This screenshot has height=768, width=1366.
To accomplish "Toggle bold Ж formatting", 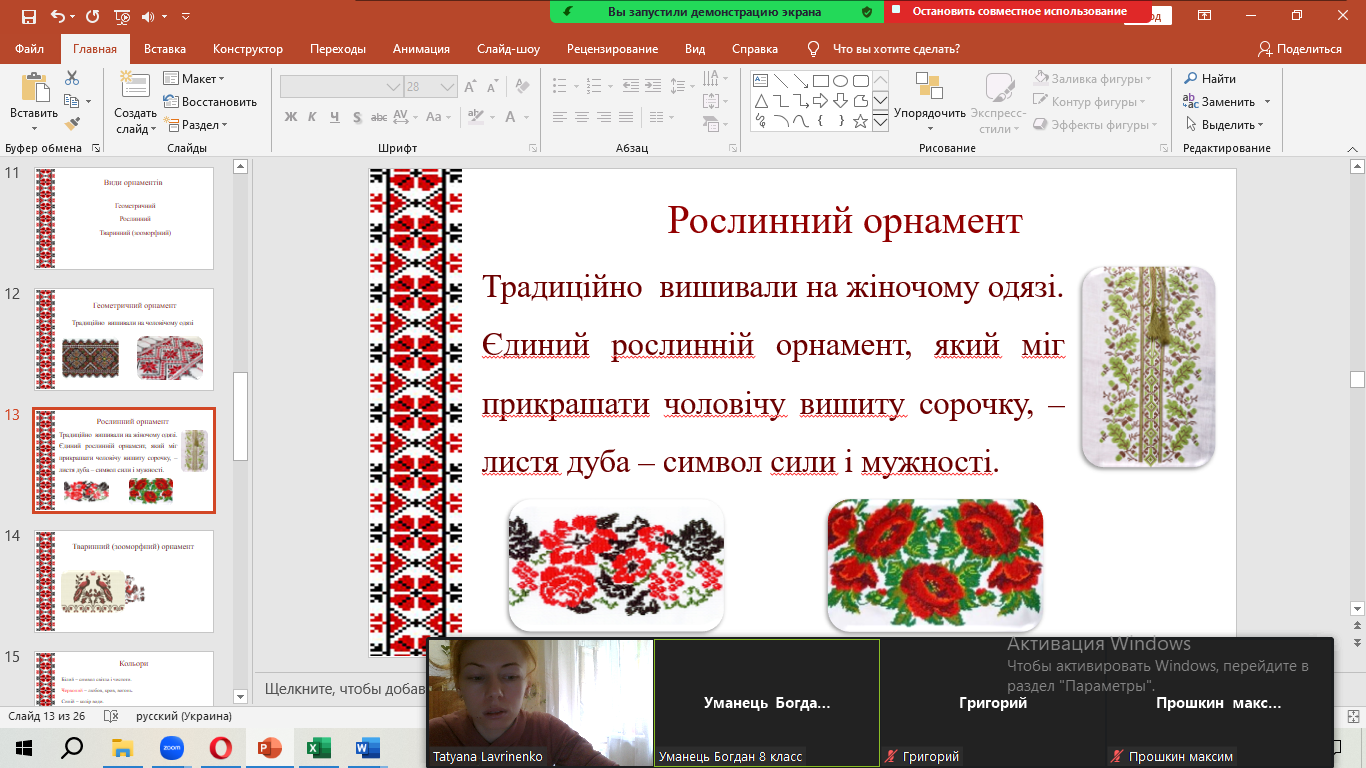I will [x=291, y=117].
